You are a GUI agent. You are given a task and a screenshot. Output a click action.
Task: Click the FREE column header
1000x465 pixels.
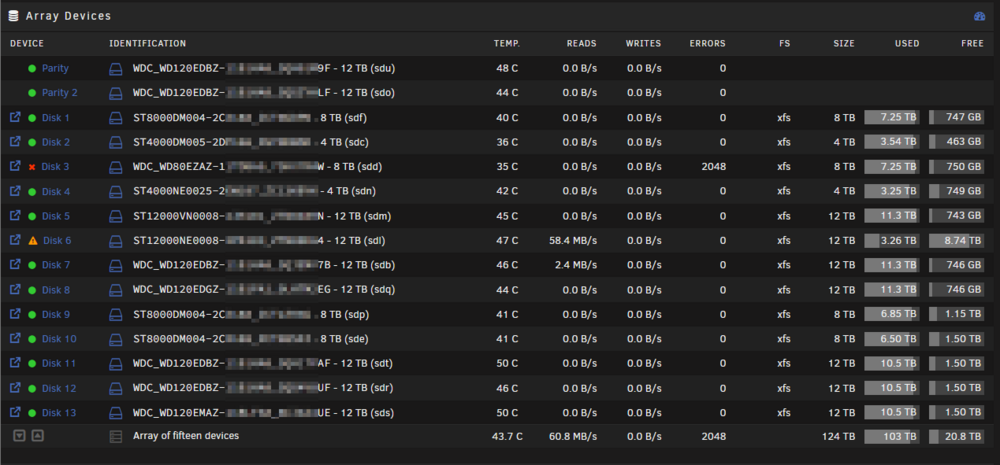[973, 43]
